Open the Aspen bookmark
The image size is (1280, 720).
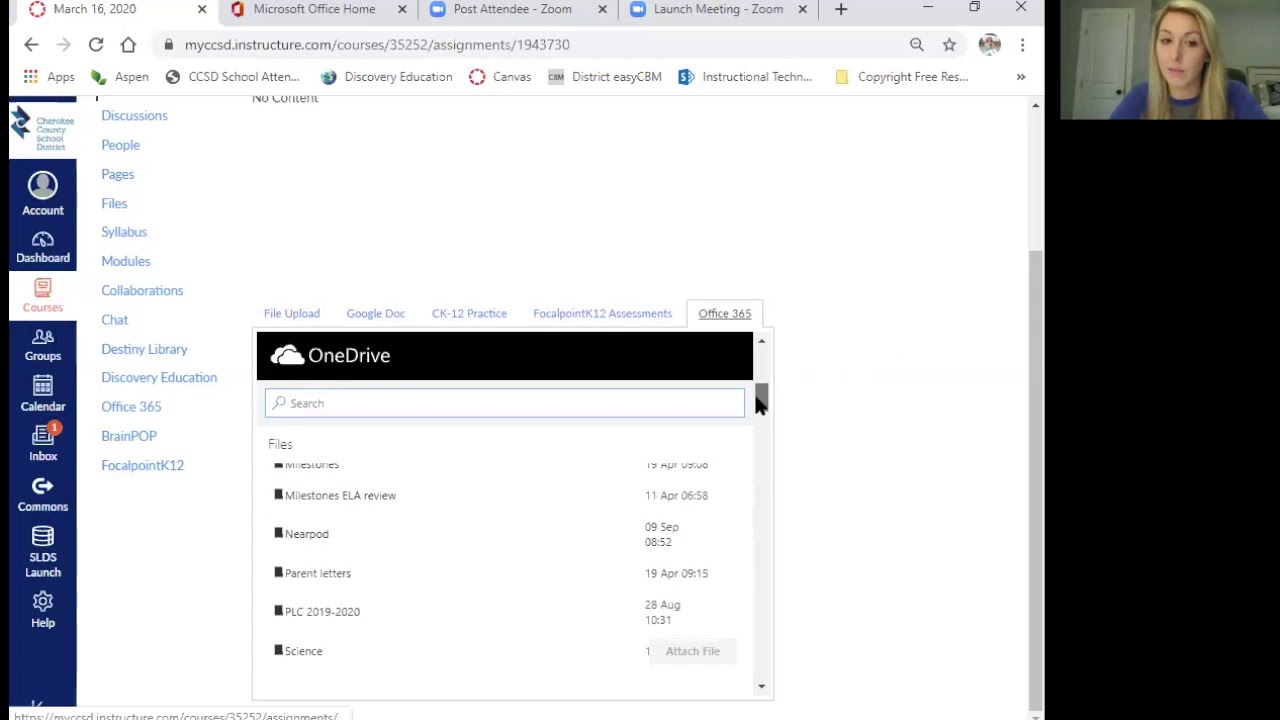[x=120, y=77]
